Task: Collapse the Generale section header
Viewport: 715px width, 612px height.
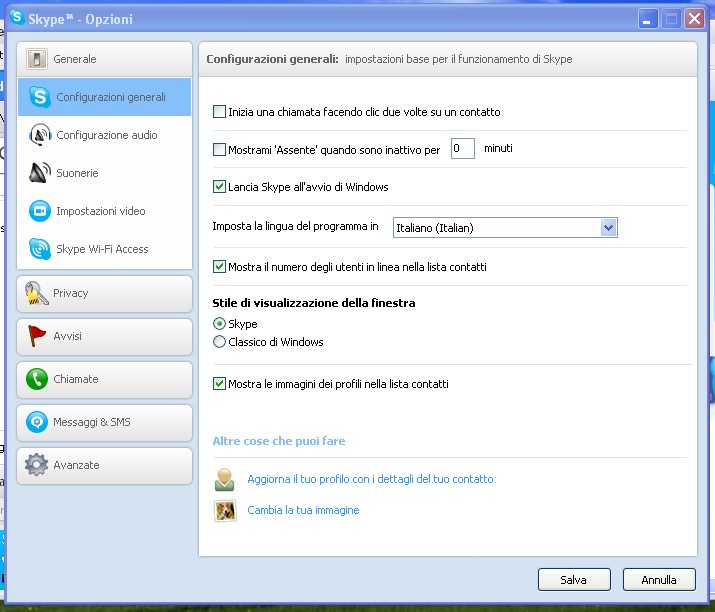Action: tap(104, 59)
